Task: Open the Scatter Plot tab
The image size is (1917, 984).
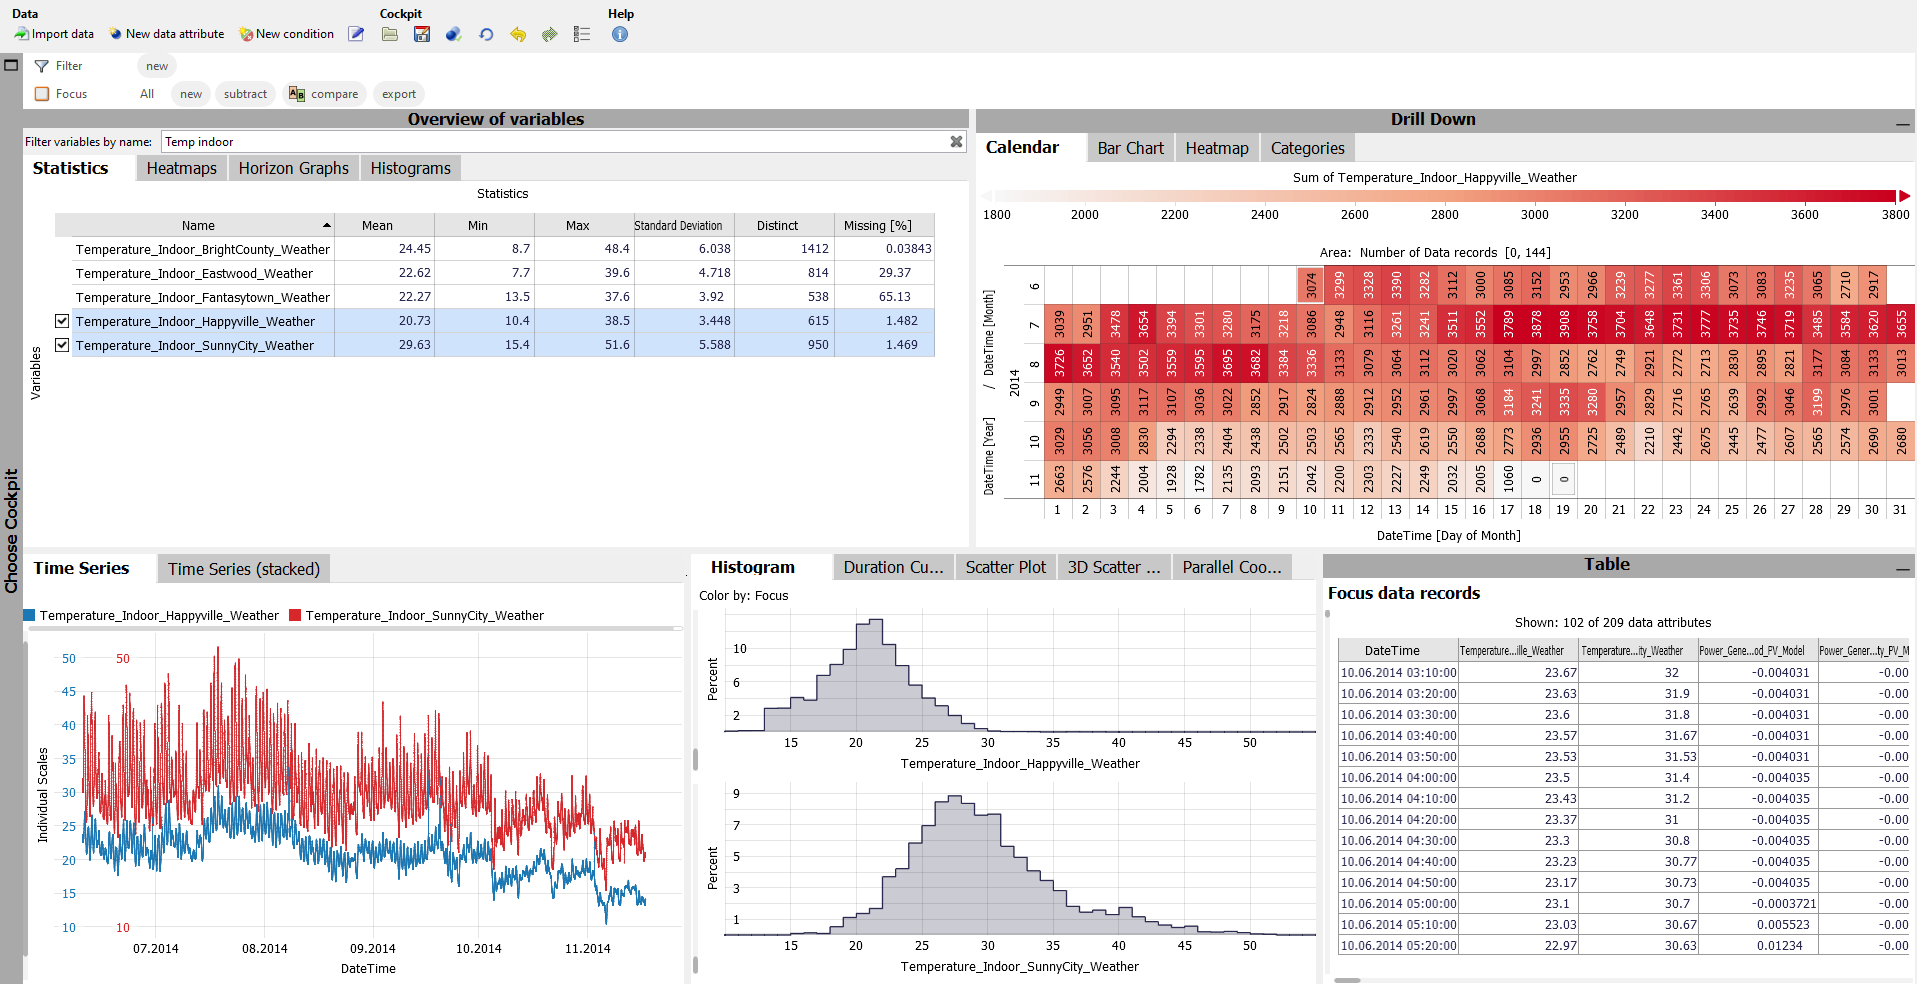Action: click(x=1005, y=567)
